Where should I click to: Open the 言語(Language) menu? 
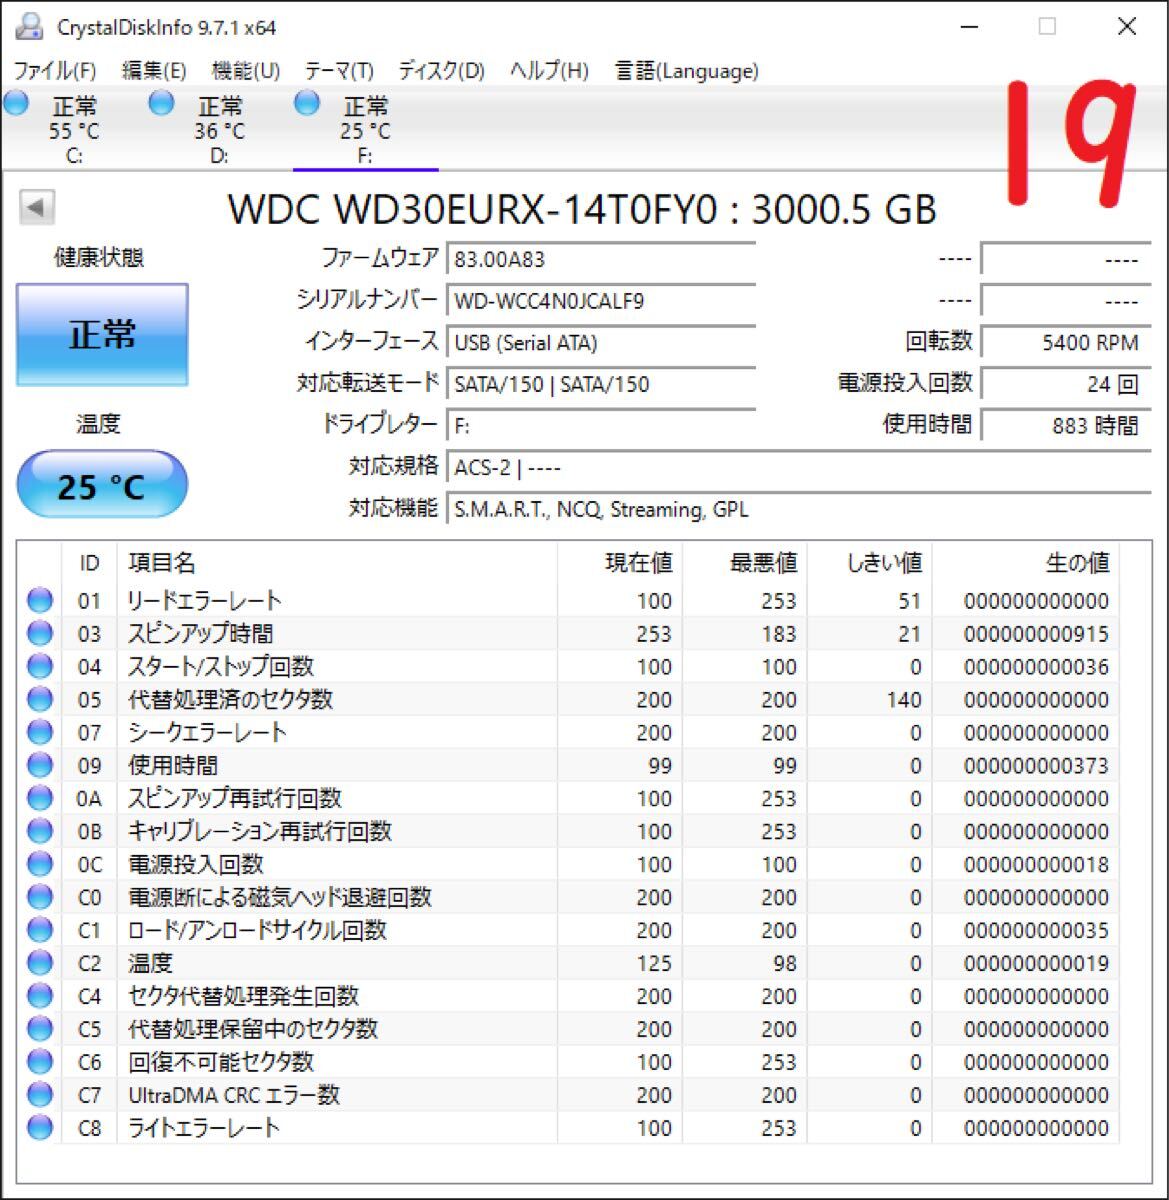(685, 71)
